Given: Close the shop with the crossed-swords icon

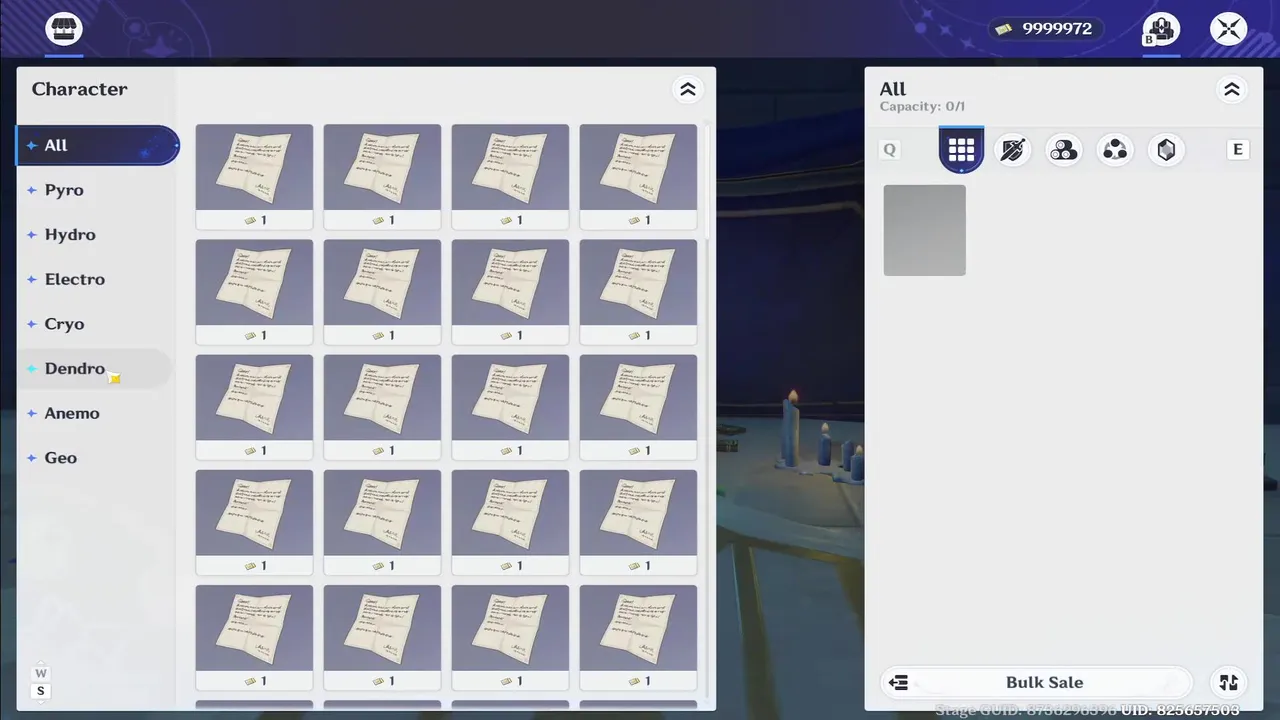Looking at the screenshot, I should (1229, 28).
